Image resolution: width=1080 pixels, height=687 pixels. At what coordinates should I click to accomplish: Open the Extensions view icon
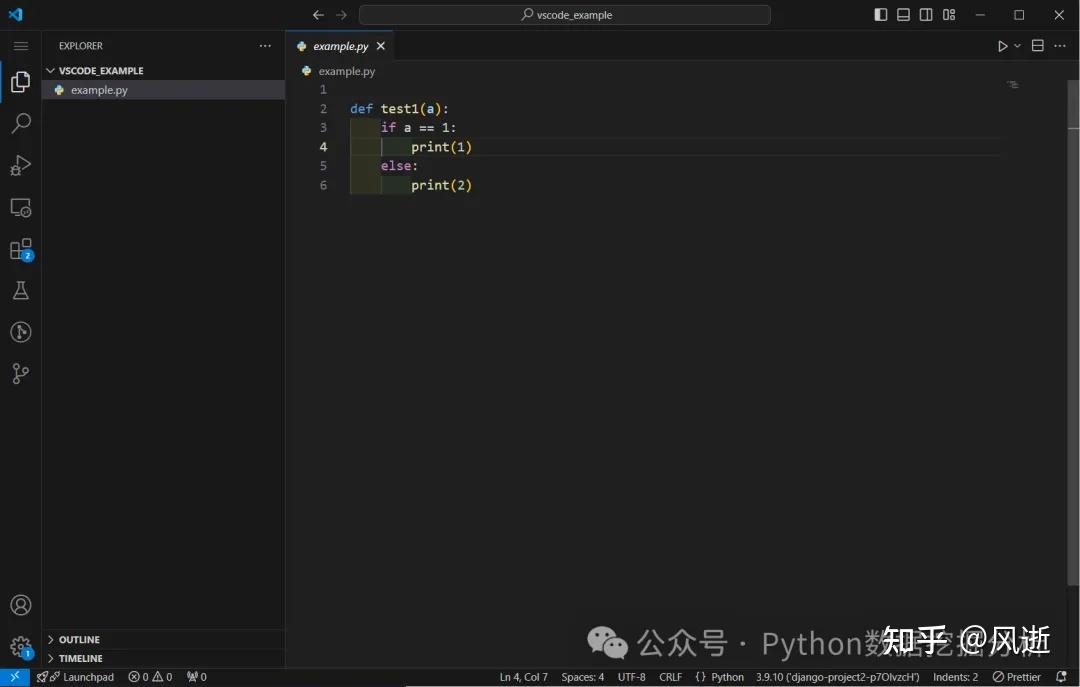[x=20, y=249]
